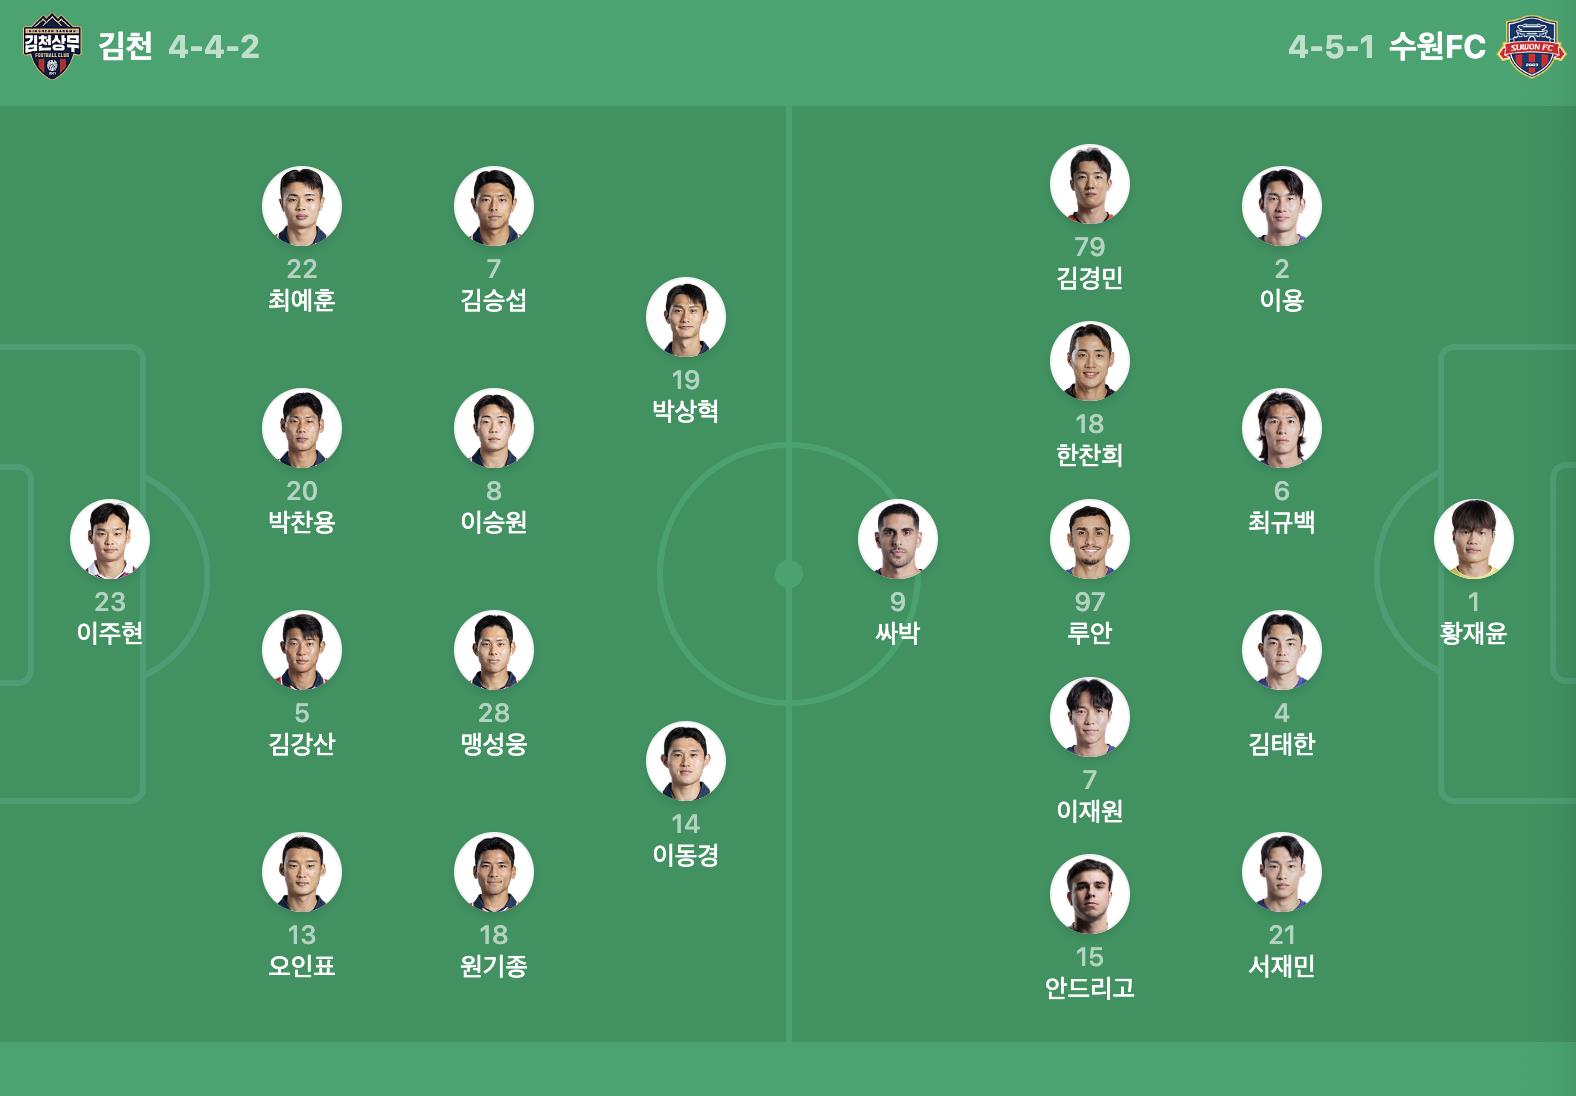Click 김승섭's number 7 avatar
The image size is (1576, 1096).
coord(494,207)
